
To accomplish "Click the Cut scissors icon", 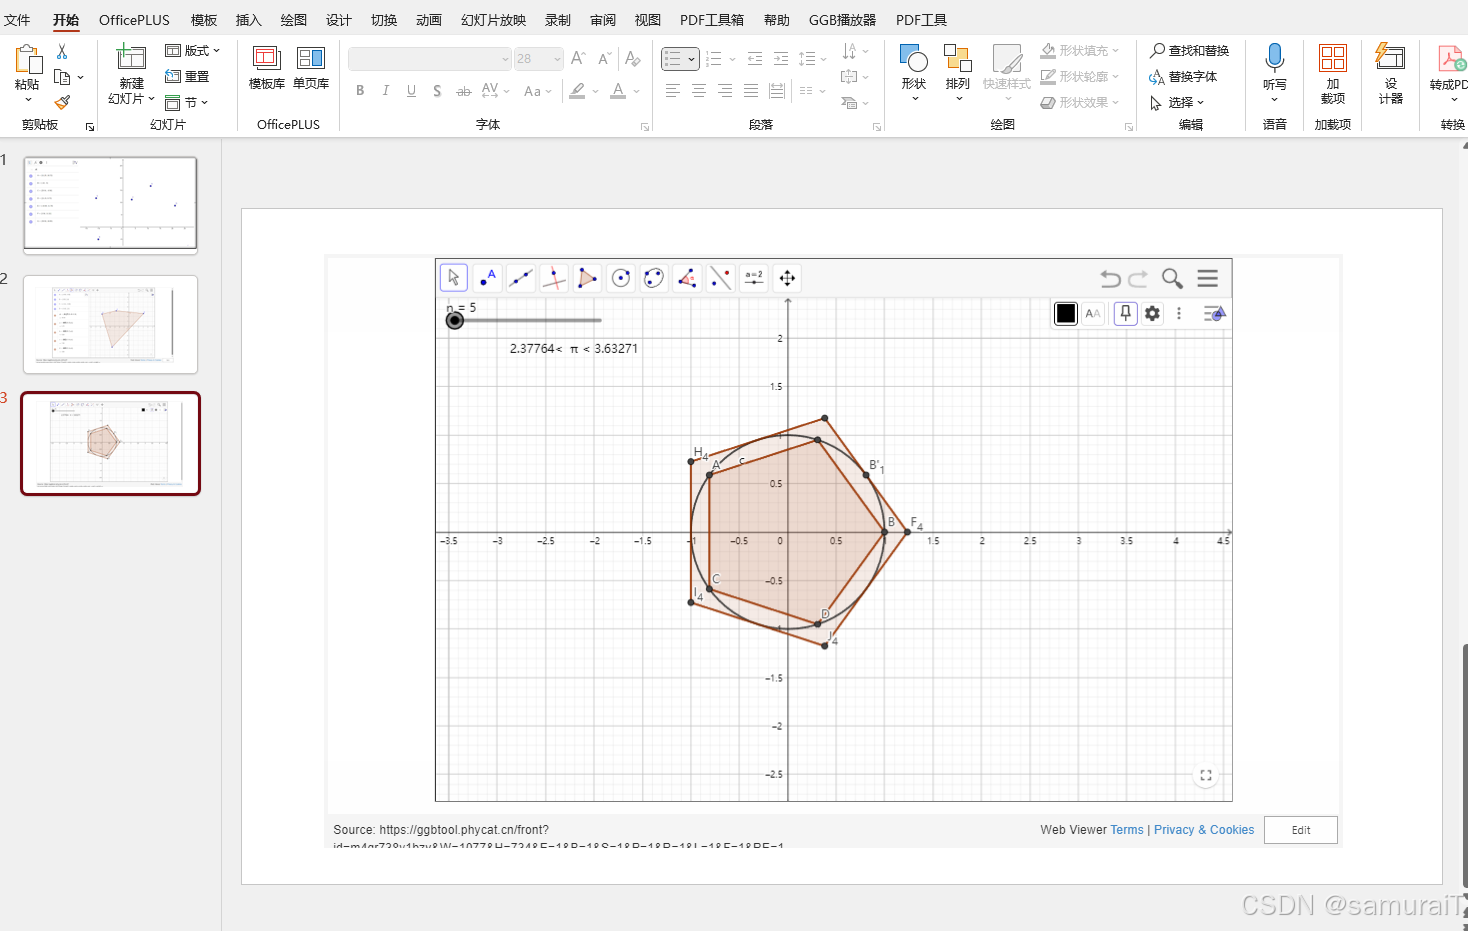I will pos(62,51).
